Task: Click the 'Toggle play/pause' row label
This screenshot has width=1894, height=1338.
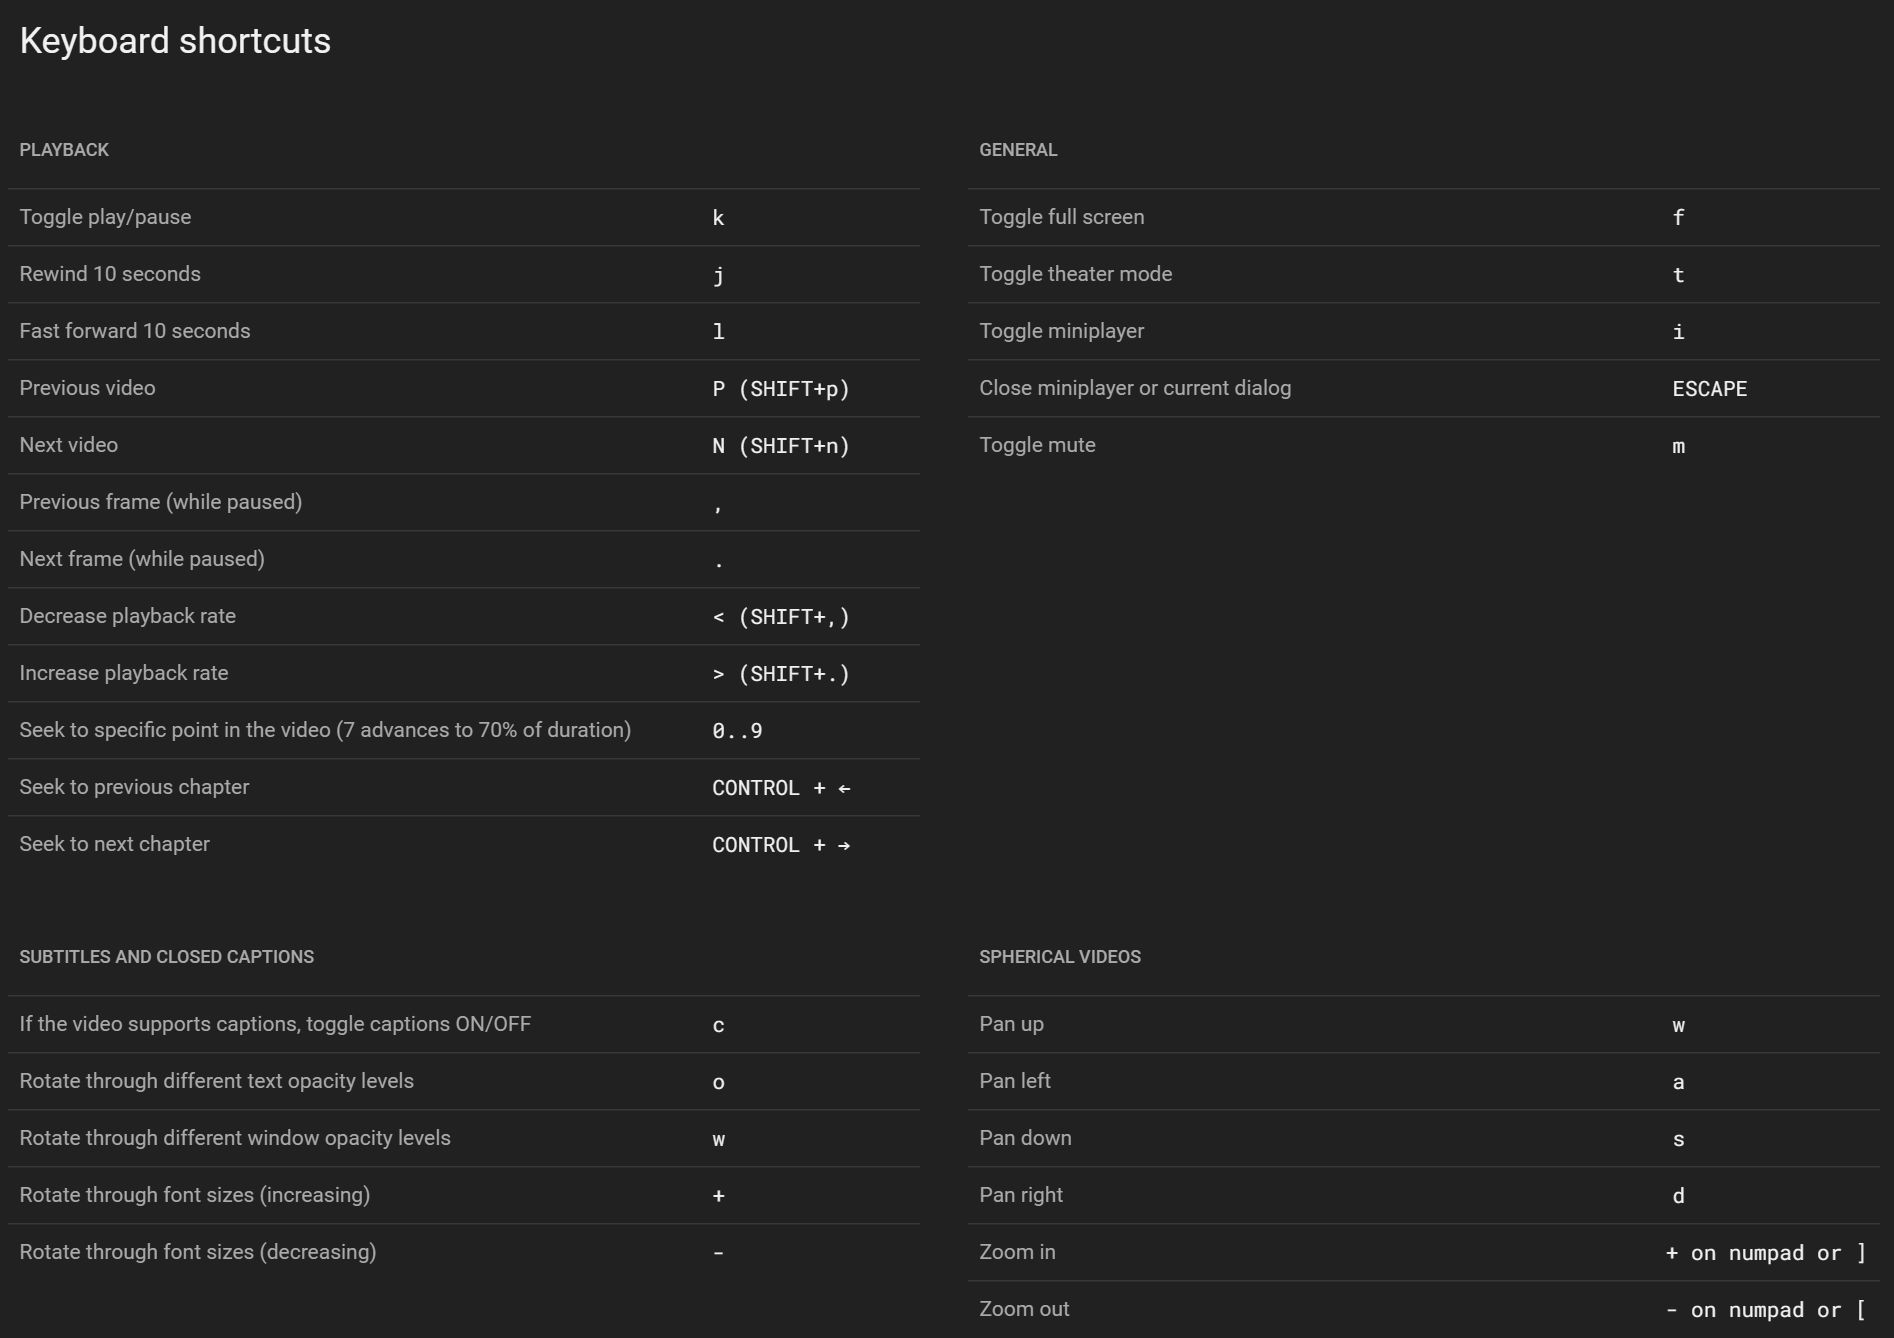Action: pyautogui.click(x=105, y=217)
